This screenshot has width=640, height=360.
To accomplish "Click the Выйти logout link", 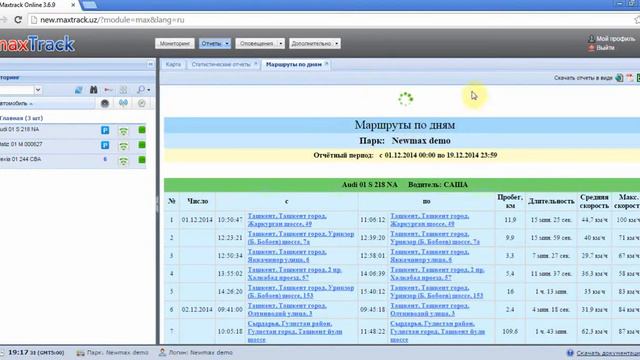I will coord(605,48).
